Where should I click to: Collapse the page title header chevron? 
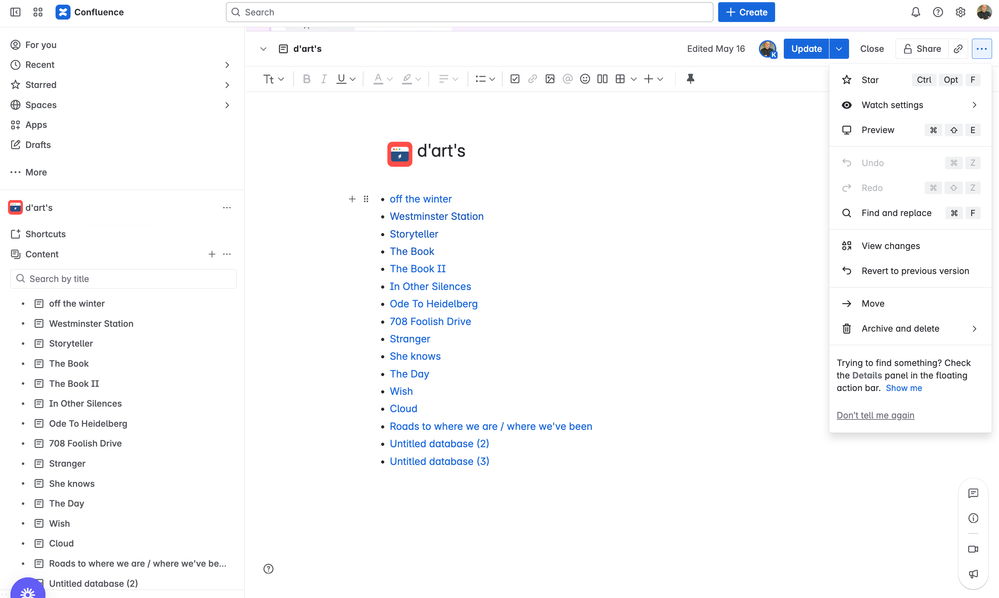coord(263,49)
